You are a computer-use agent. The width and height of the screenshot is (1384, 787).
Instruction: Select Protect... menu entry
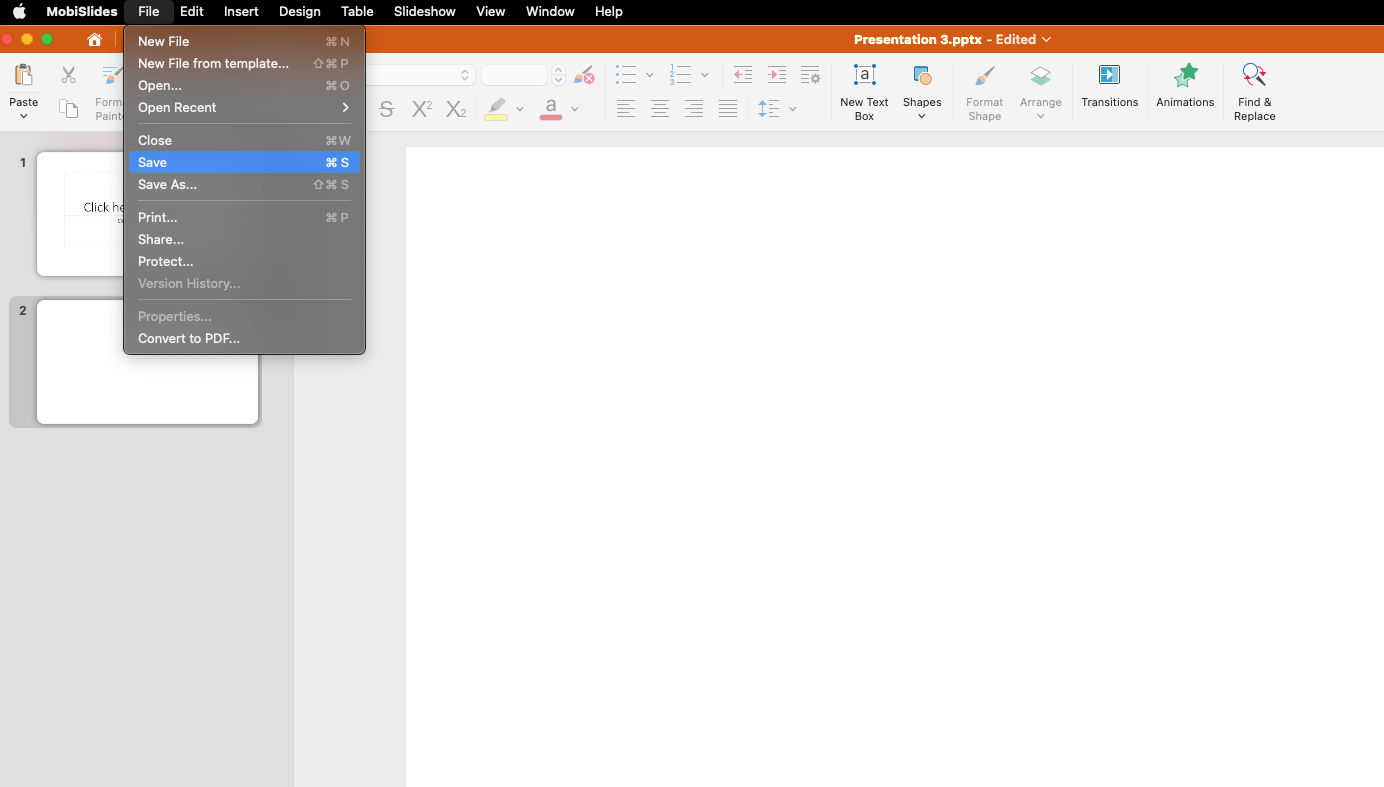[244, 261]
